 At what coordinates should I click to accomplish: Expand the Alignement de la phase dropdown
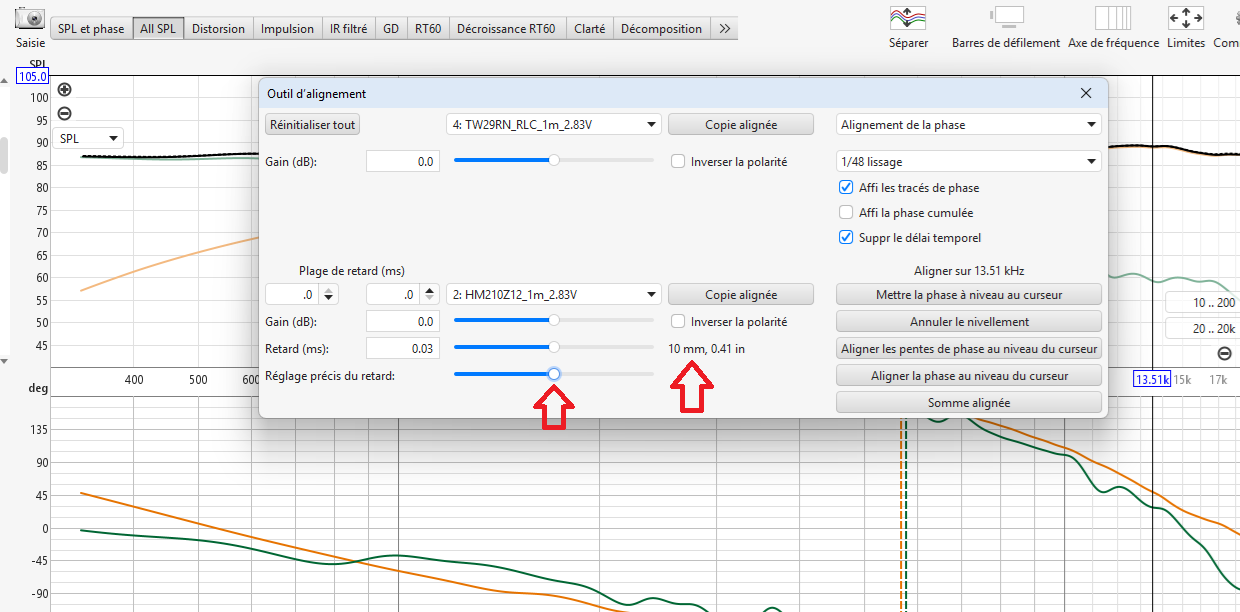(x=968, y=125)
